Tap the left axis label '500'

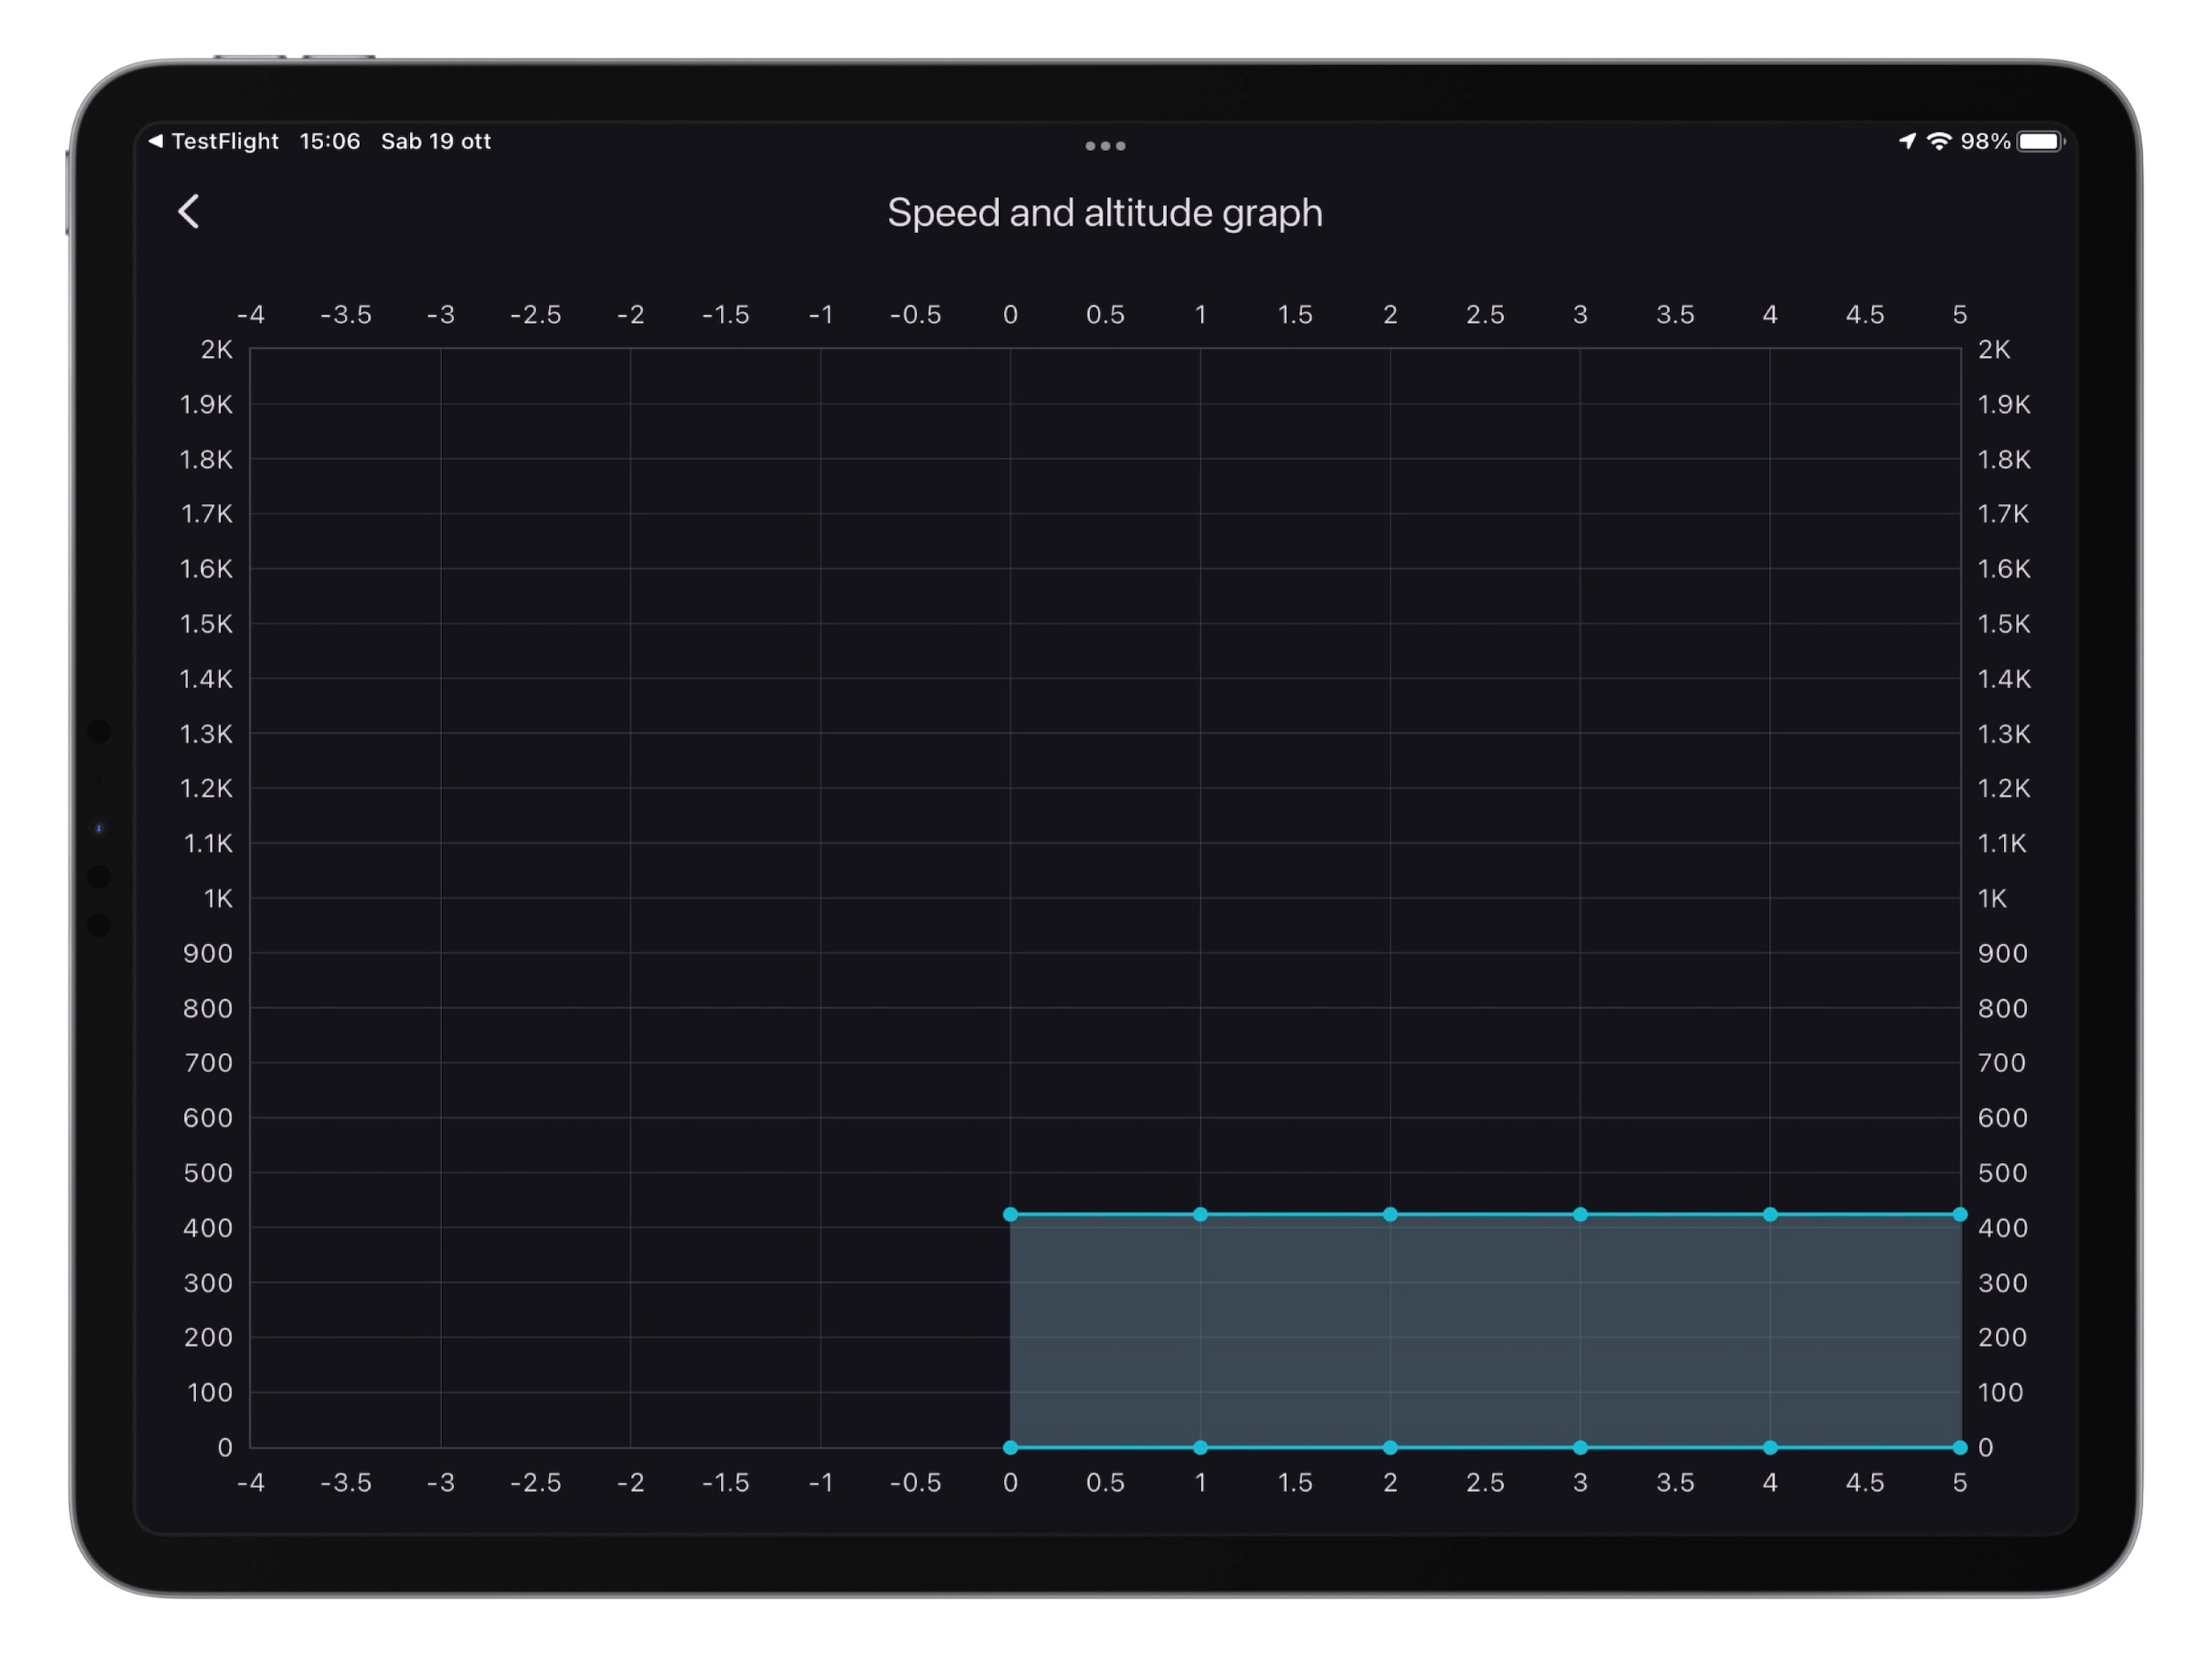[x=208, y=1173]
